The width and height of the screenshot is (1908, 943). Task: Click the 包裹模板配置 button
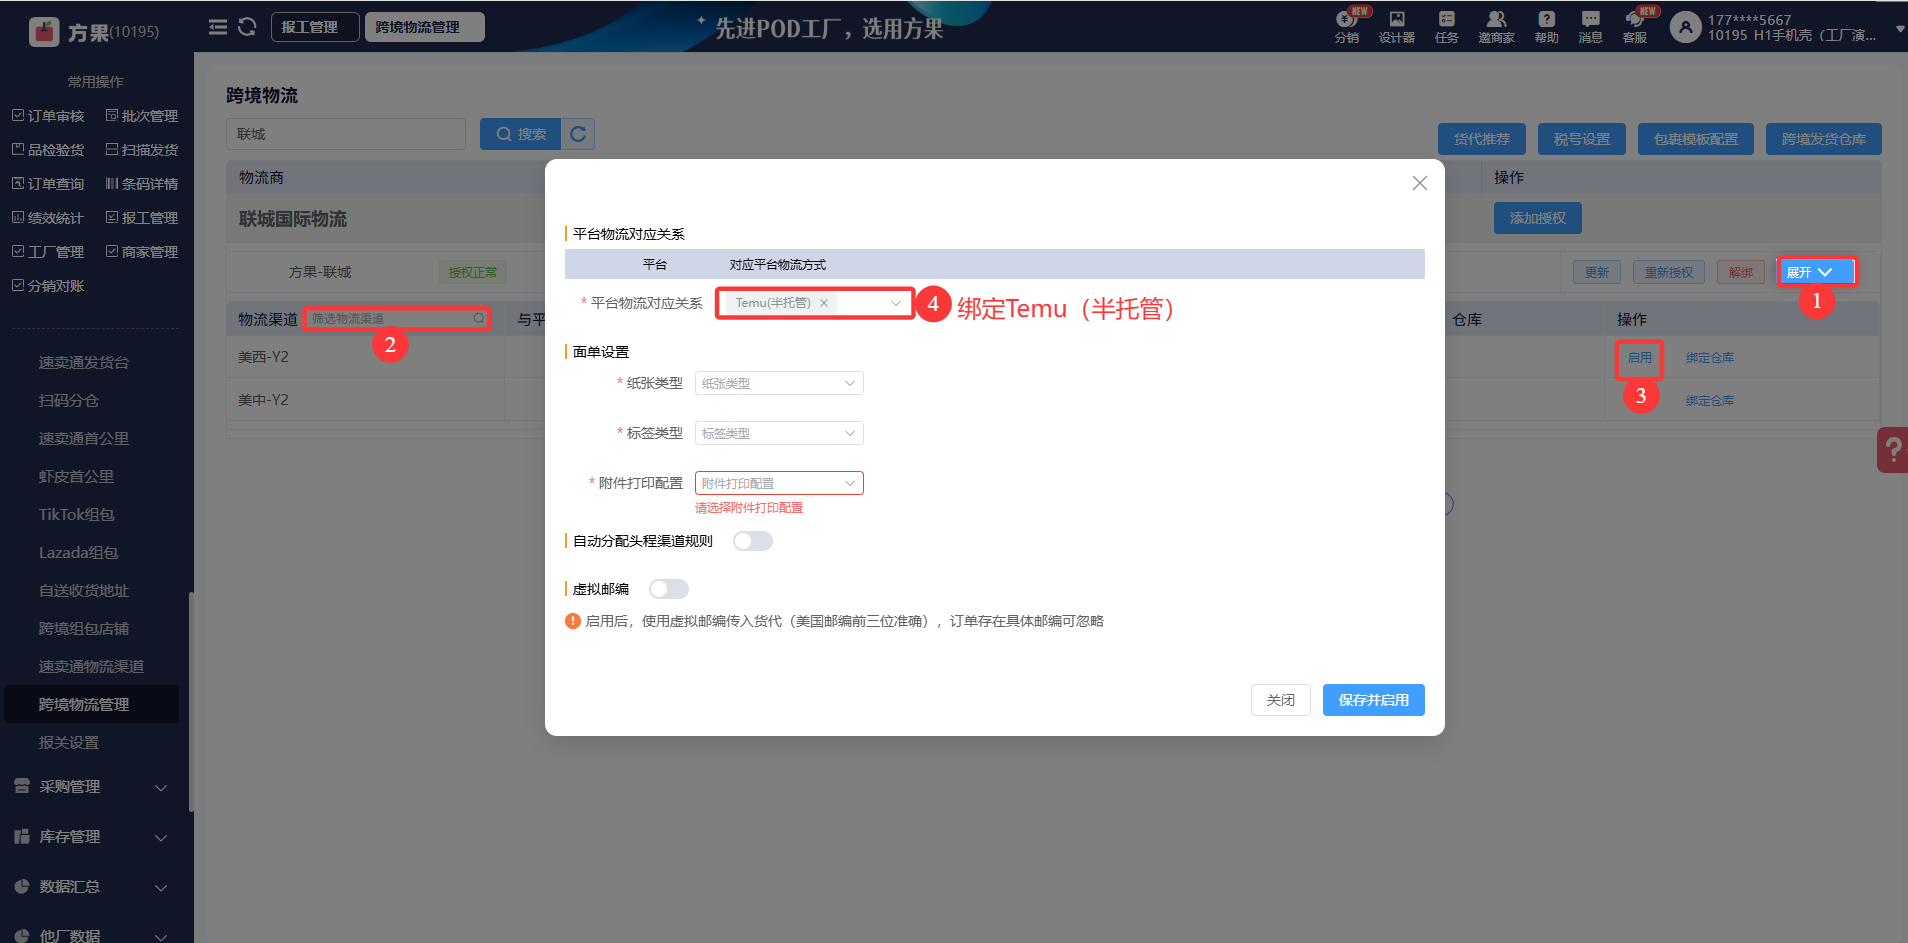click(1696, 139)
